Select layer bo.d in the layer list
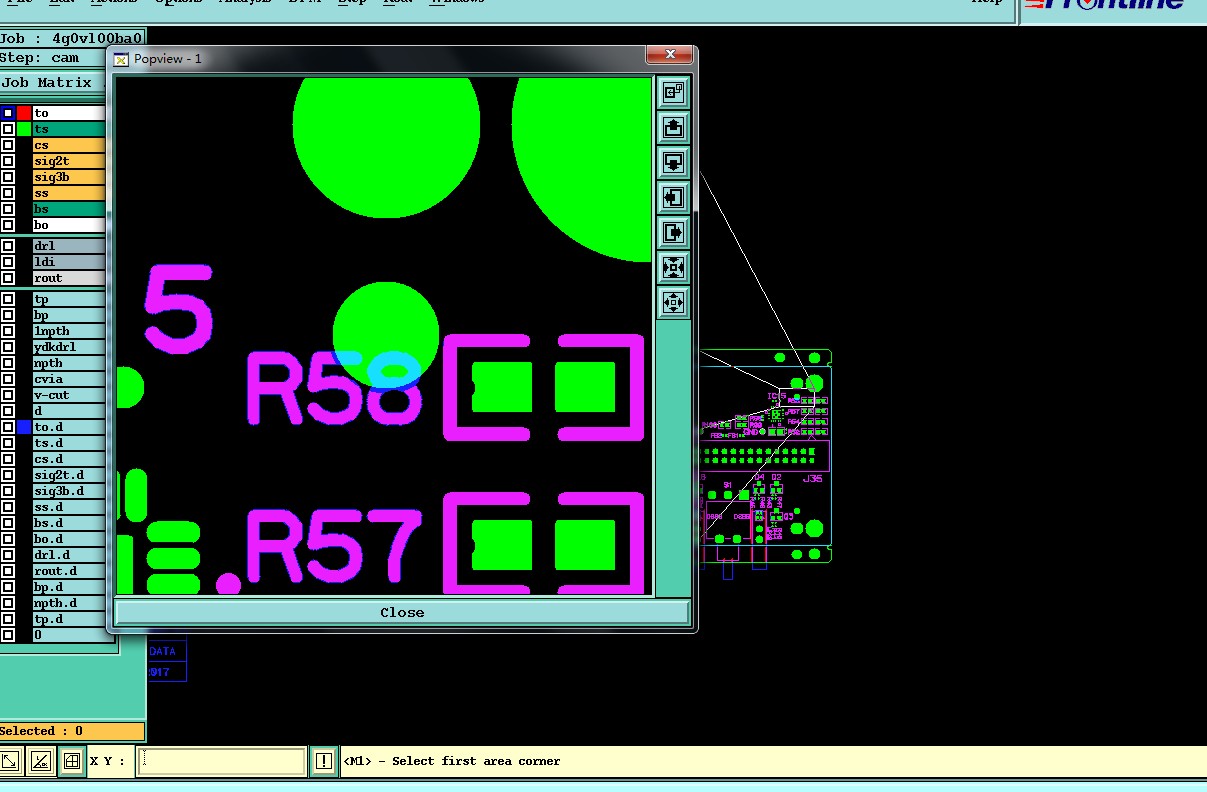Screen dimensions: 1207x792 (68, 539)
